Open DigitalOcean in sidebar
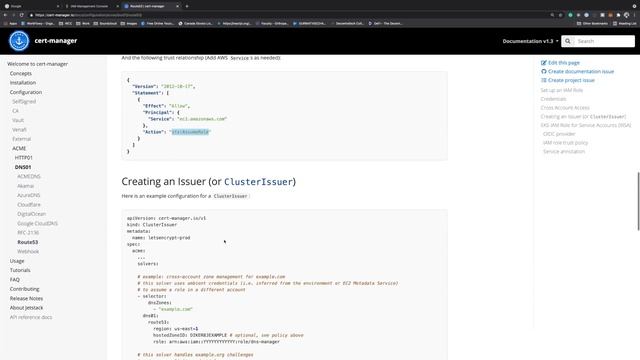 point(31,214)
